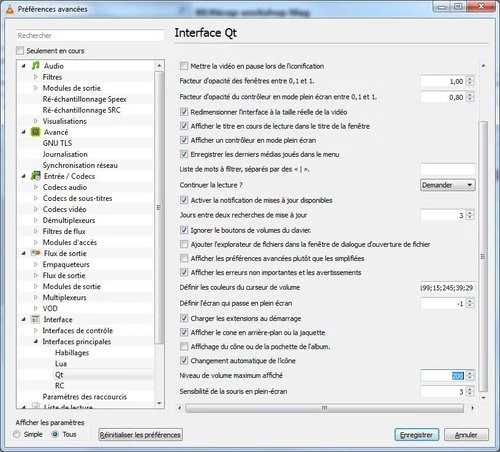Select the Simple radio button
The width and height of the screenshot is (500, 452).
point(17,434)
